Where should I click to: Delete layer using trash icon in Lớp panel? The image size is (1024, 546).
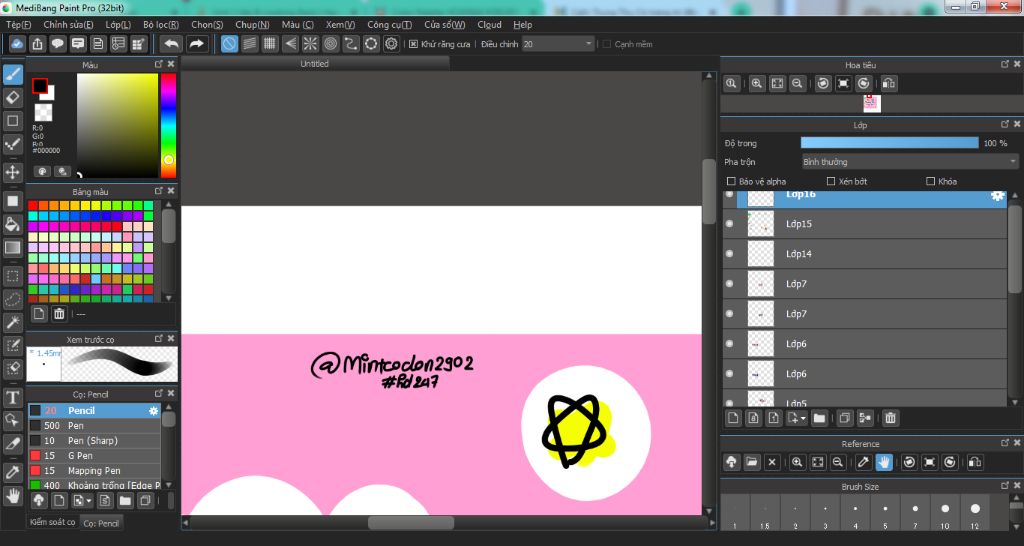pos(890,418)
